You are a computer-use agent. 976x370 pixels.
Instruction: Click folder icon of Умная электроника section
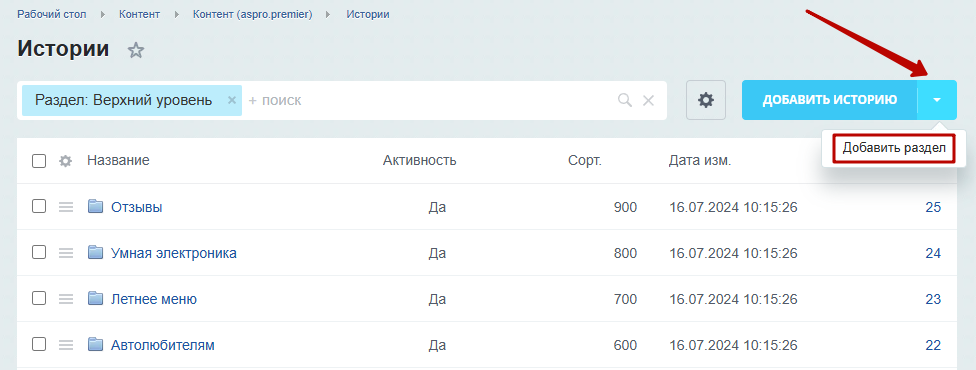pyautogui.click(x=95, y=252)
